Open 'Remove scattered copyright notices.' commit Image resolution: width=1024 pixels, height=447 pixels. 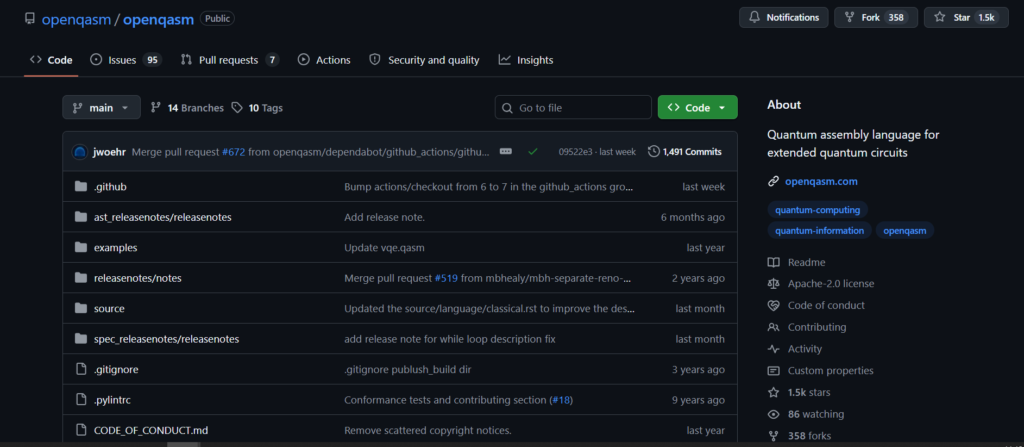pyautogui.click(x=428, y=431)
